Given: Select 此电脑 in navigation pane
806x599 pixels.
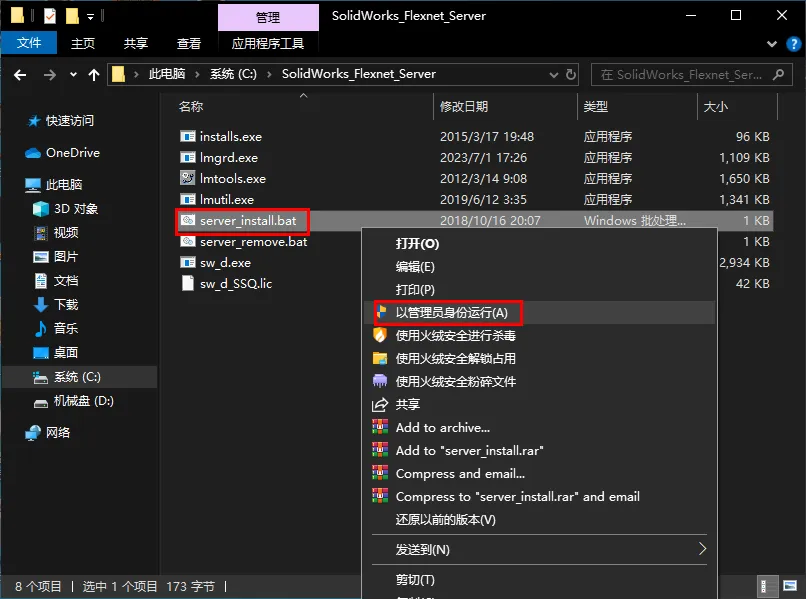Looking at the screenshot, I should pos(80,185).
